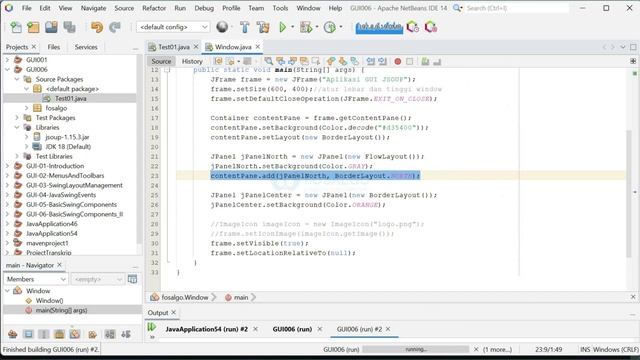Screen dimensions: 640x360
Task: Open the default config combo box
Action: 173,27
